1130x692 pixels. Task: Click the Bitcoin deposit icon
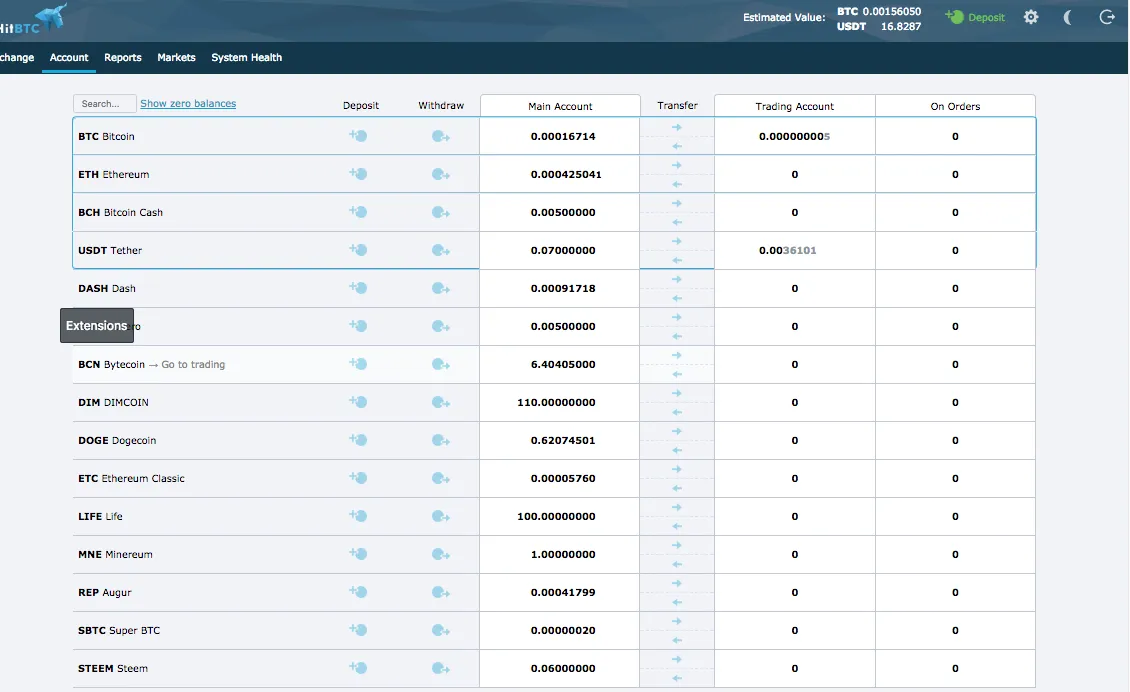point(358,136)
